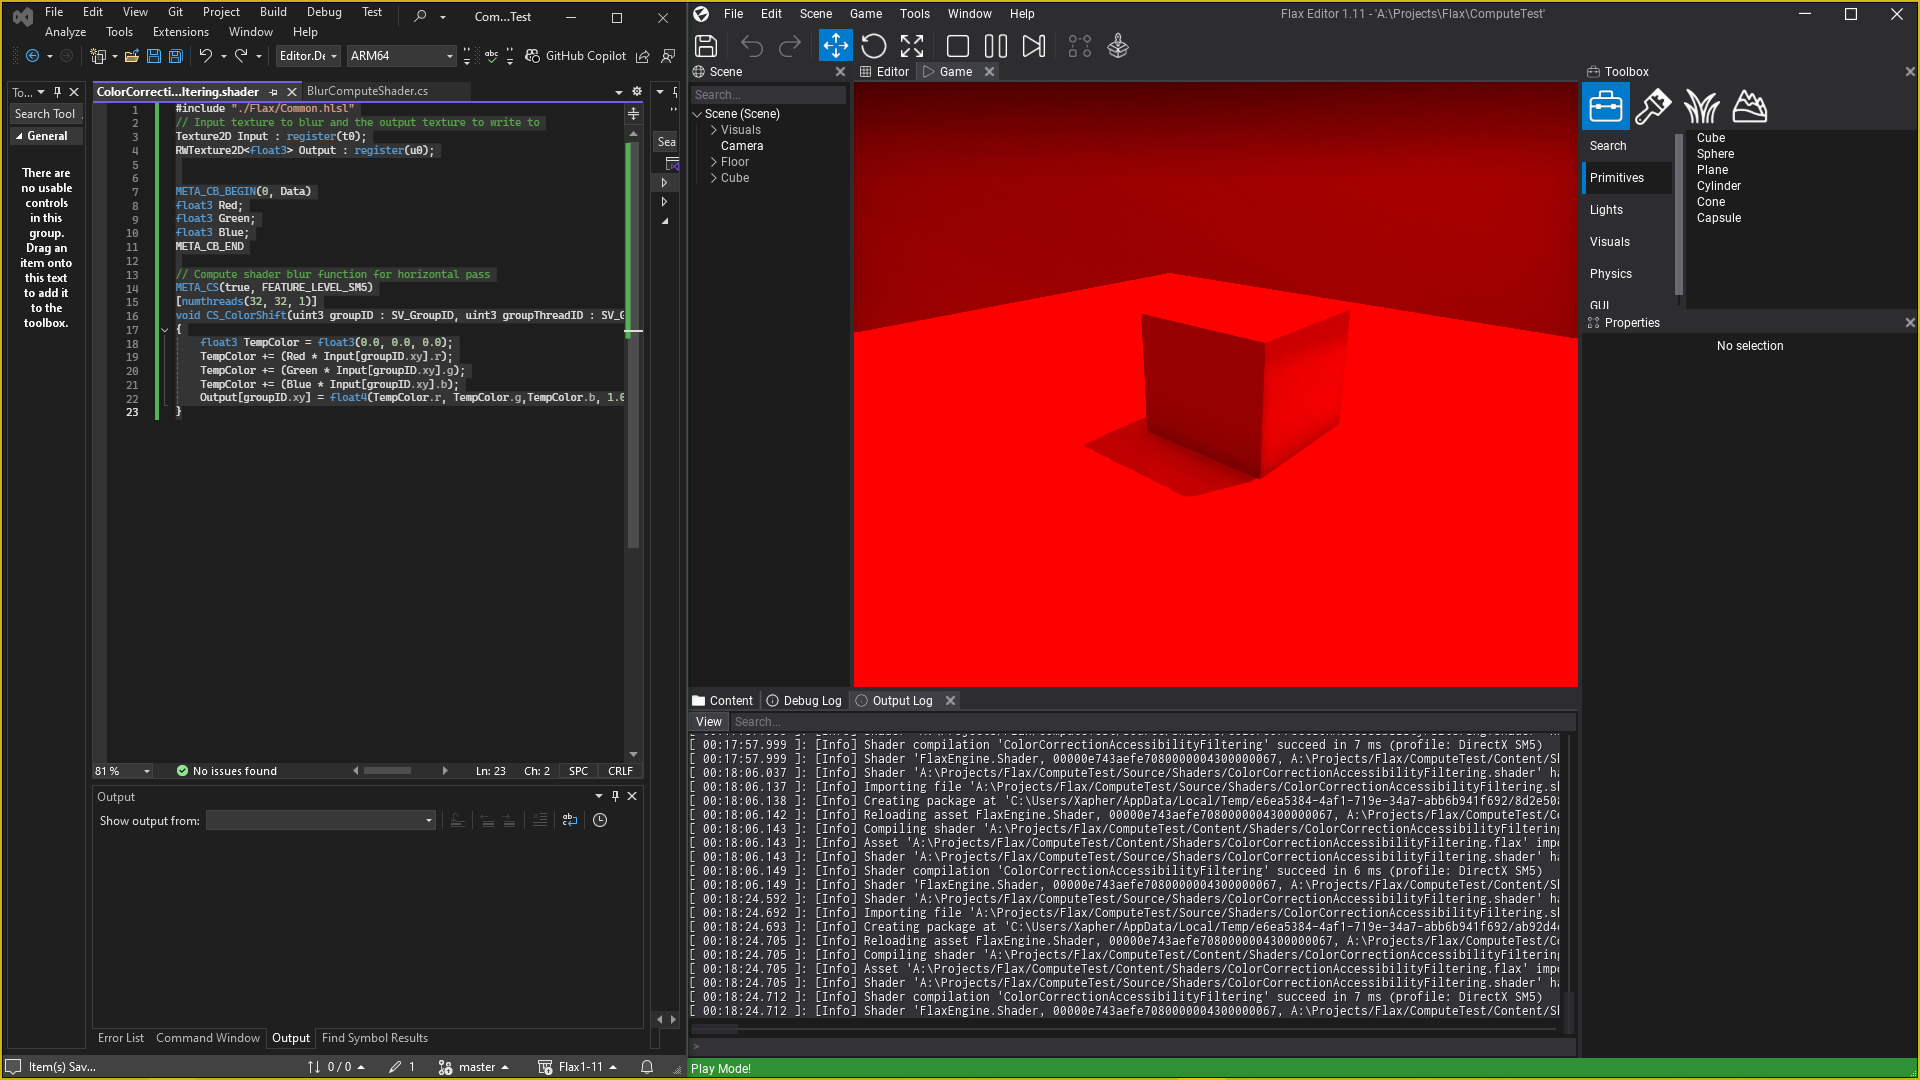
Task: Click the Scene panel search field
Action: pos(767,95)
